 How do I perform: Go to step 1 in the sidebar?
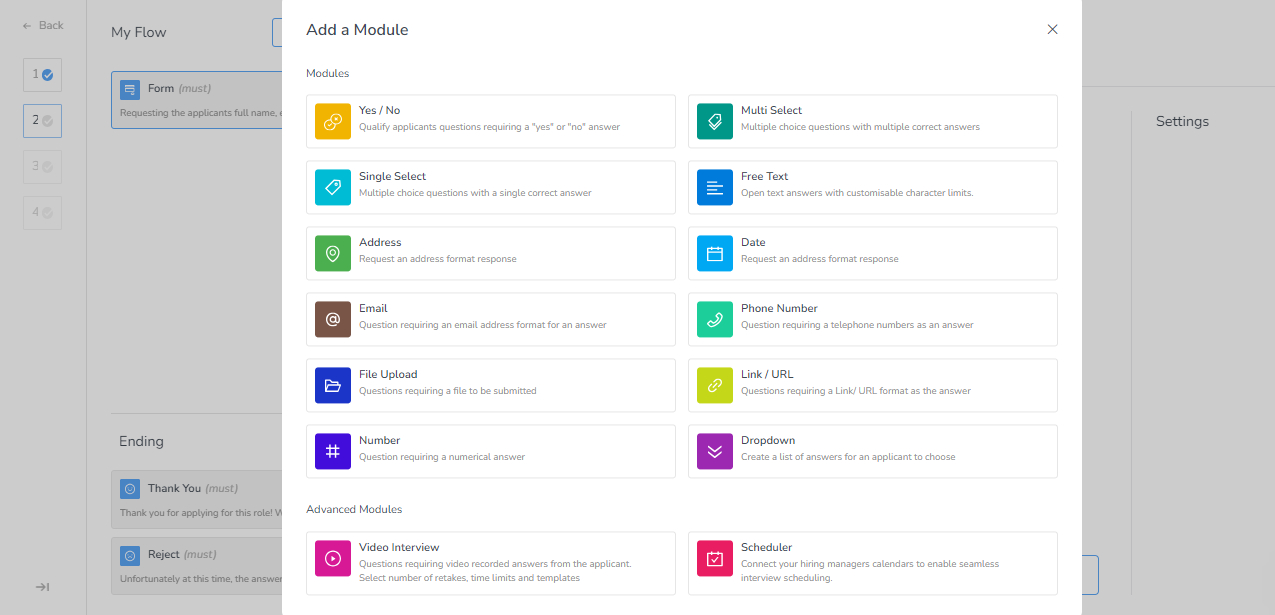tap(42, 74)
